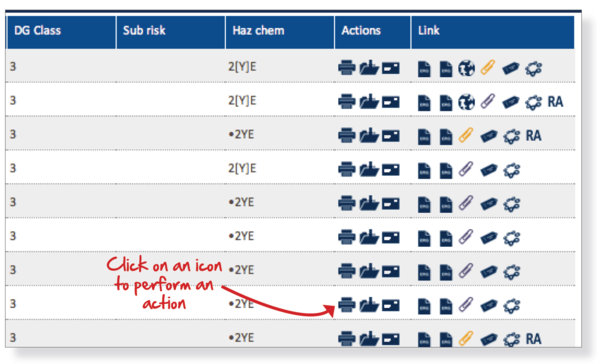The height and width of the screenshot is (364, 597).
Task: Click the molecule icon in the sixth row
Action: pyautogui.click(x=511, y=238)
